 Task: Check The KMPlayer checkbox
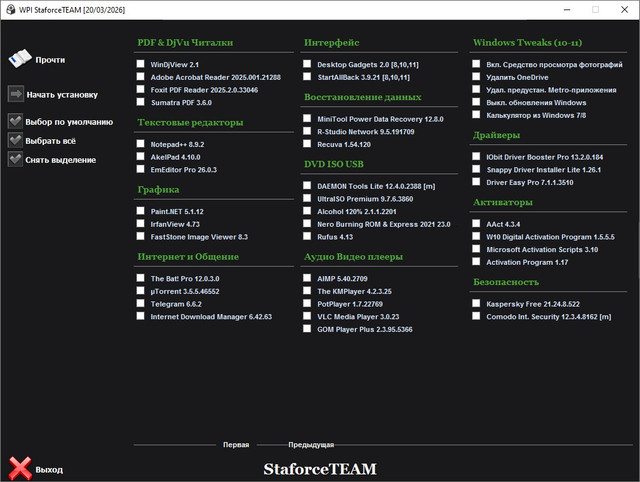point(307,291)
